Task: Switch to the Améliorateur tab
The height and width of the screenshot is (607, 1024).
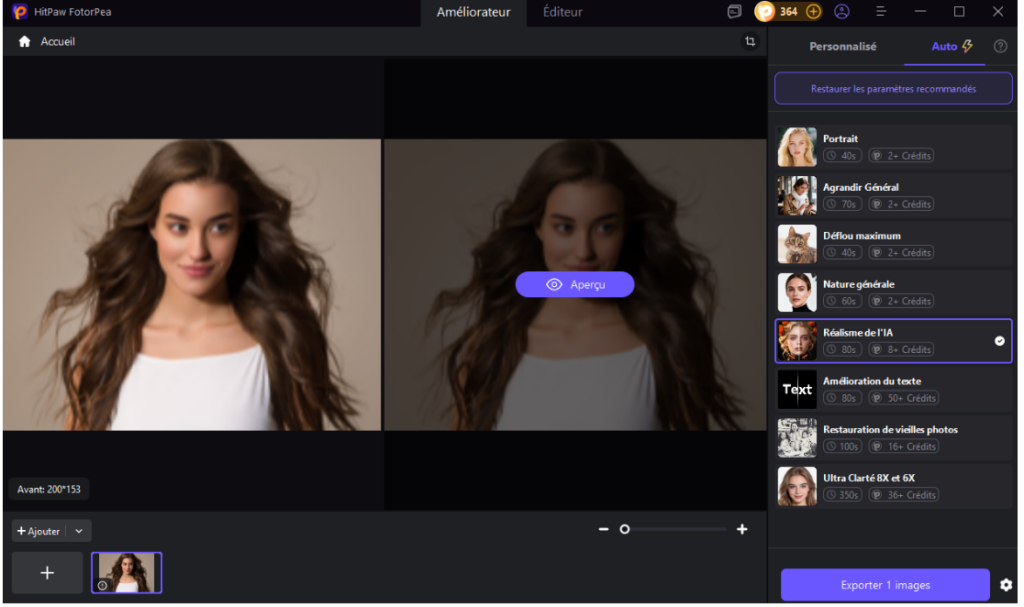Action: (475, 12)
